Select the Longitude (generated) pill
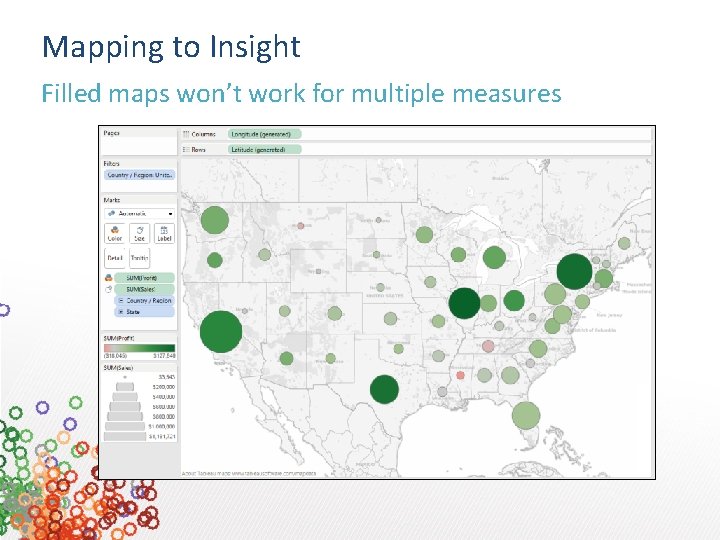 (264, 134)
